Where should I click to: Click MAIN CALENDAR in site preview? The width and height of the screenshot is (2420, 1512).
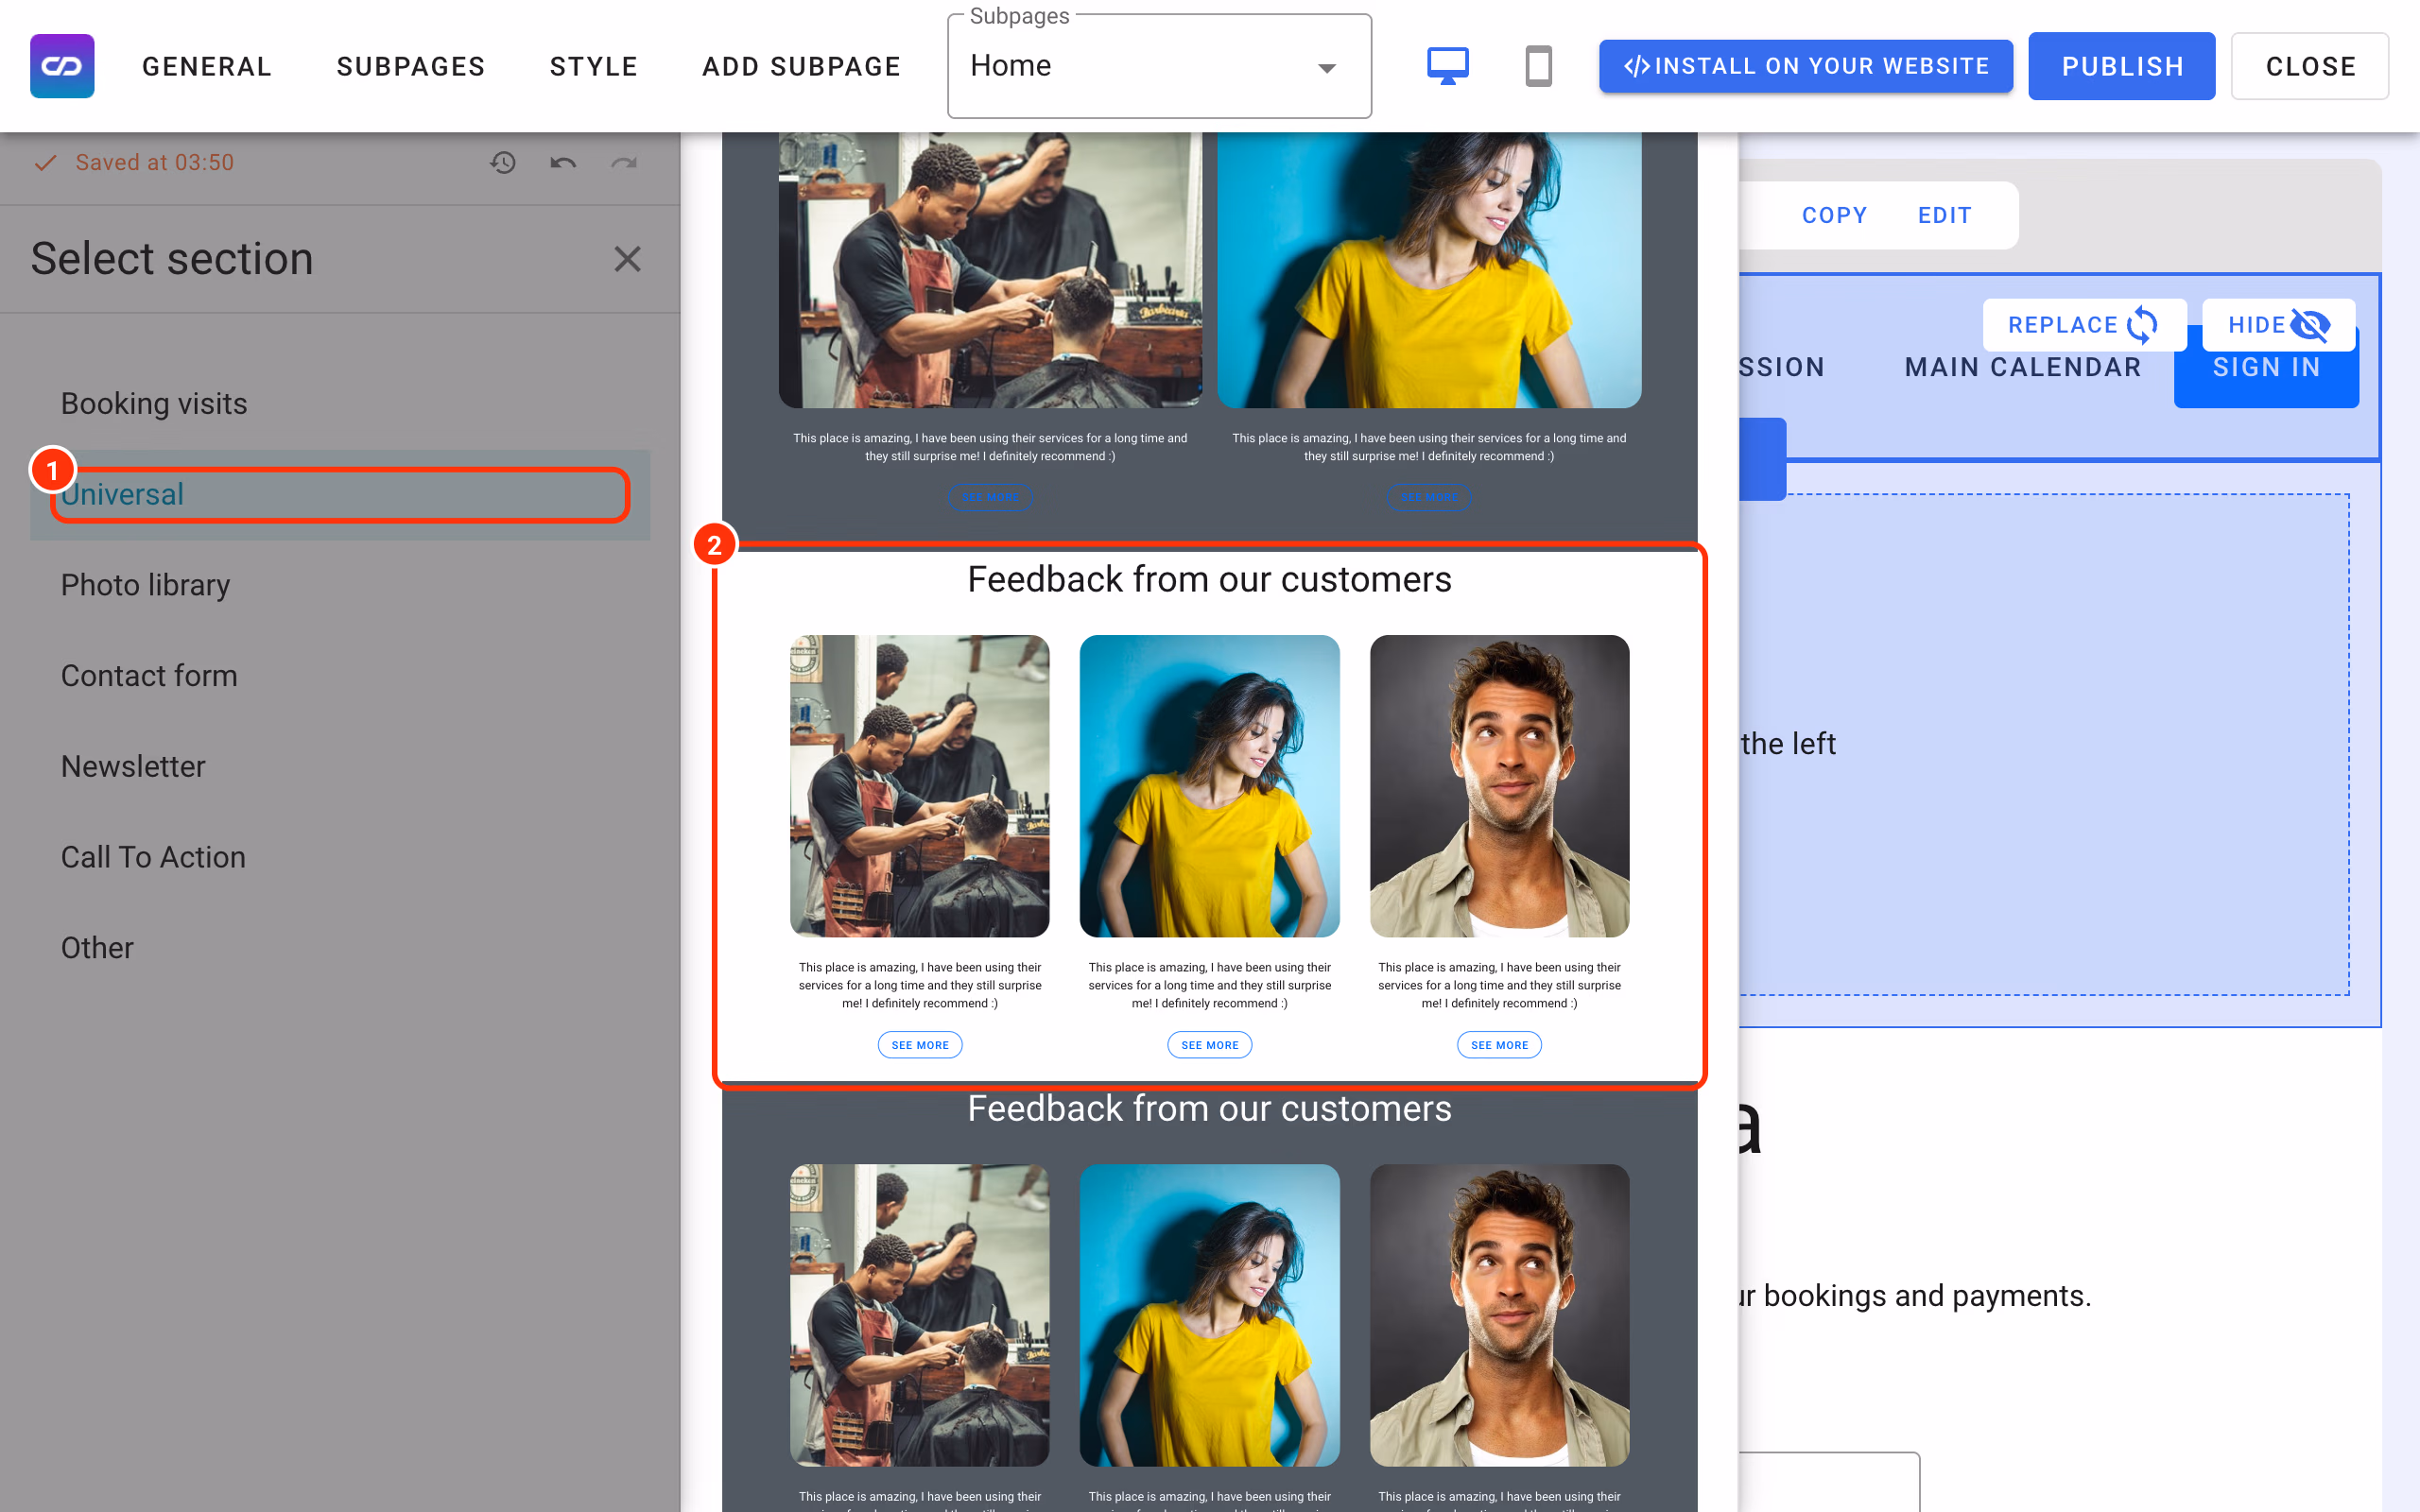point(2023,367)
